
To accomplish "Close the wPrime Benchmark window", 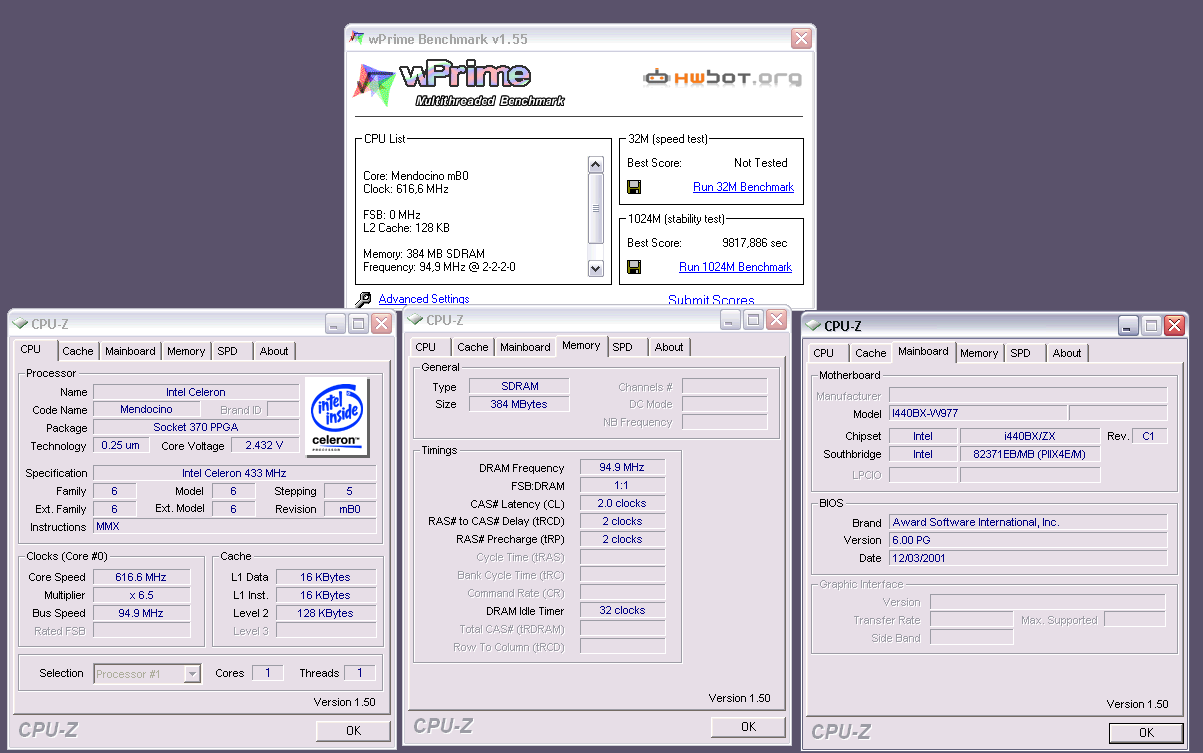I will 801,39.
